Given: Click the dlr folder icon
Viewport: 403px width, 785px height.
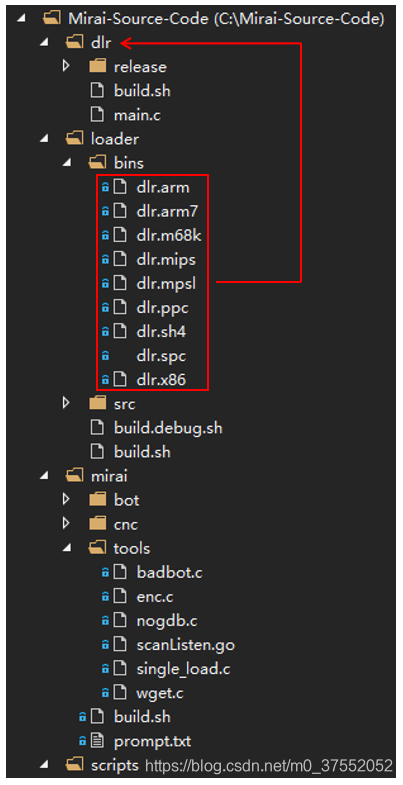Looking at the screenshot, I should click(75, 43).
